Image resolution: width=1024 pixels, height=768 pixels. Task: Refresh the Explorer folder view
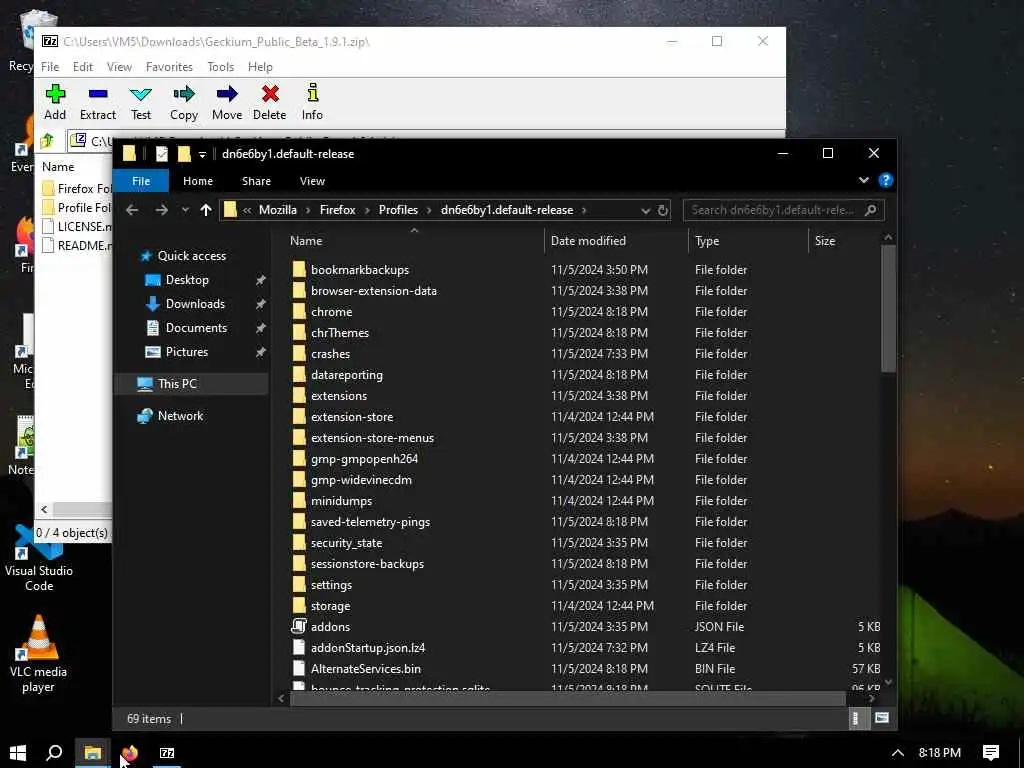tap(662, 210)
